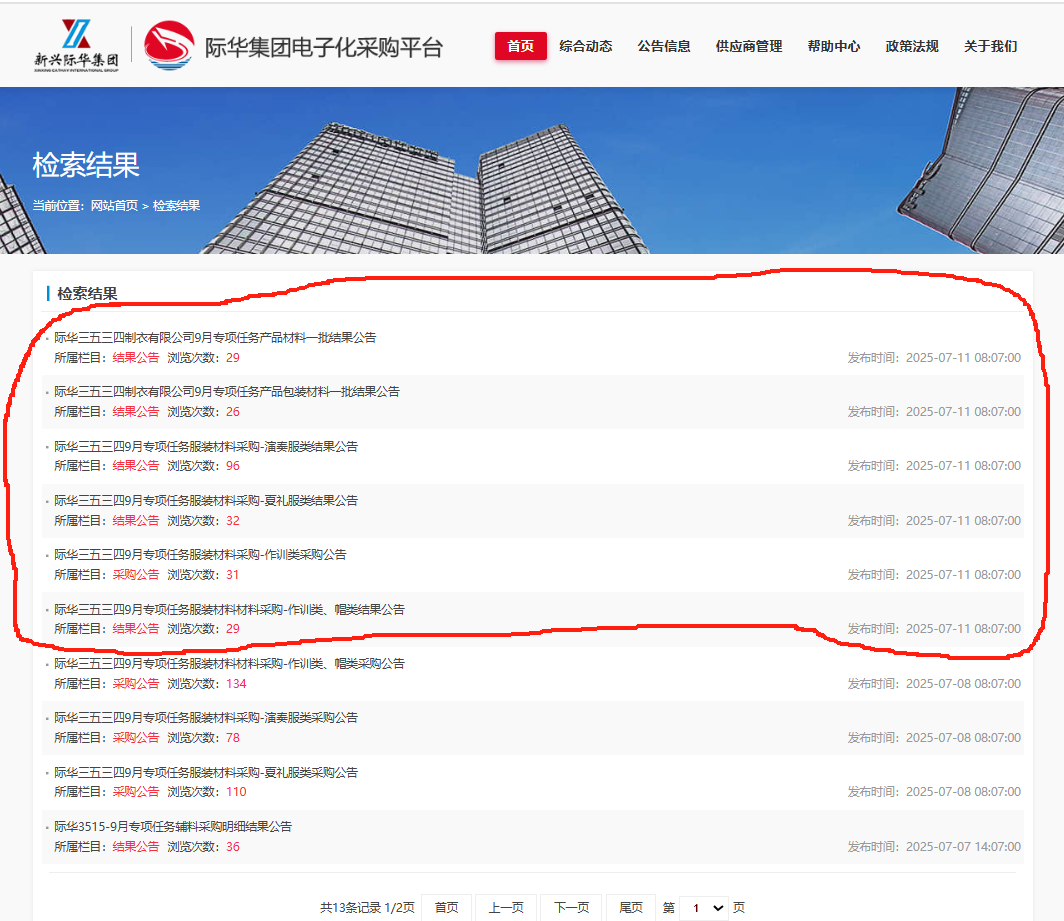Jump to last page with 尾页
The image size is (1064, 921).
point(631,907)
